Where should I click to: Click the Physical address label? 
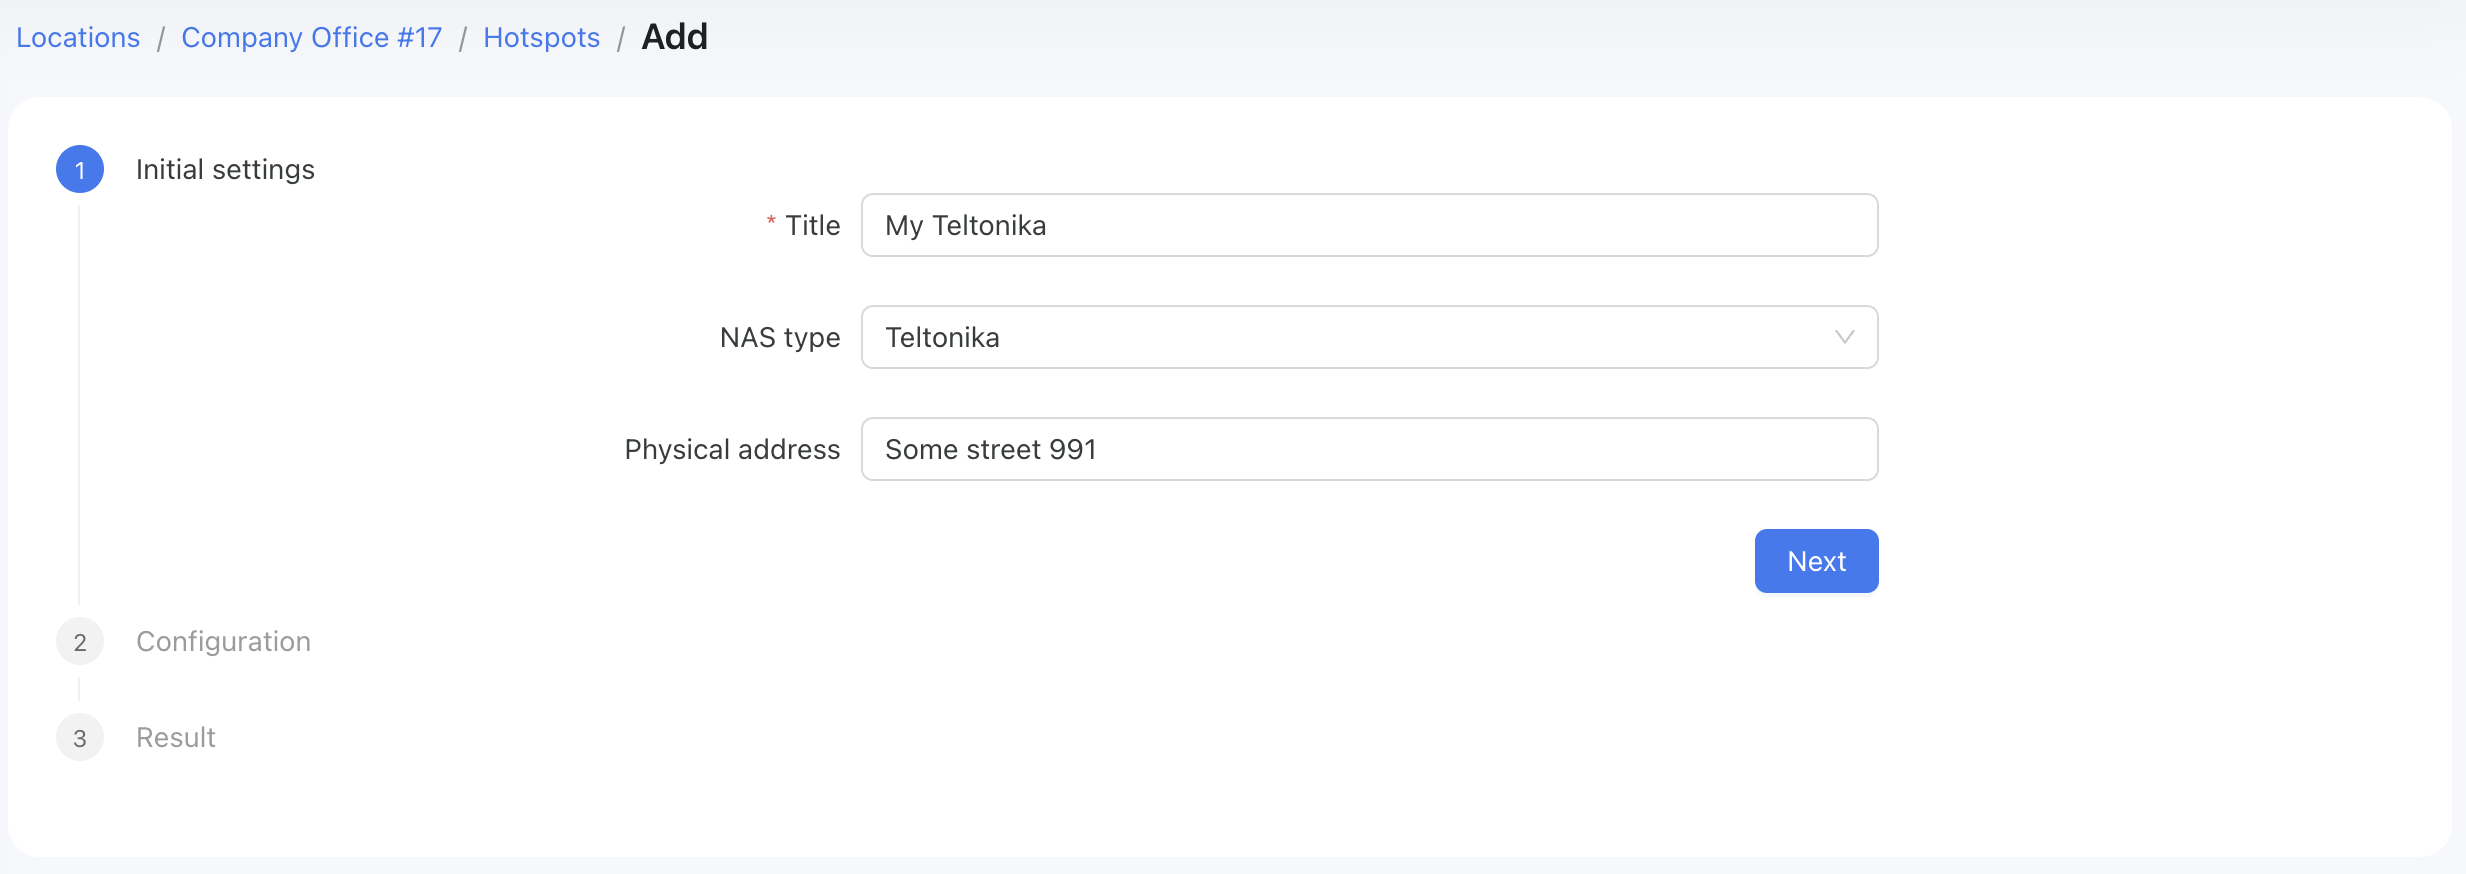(732, 449)
